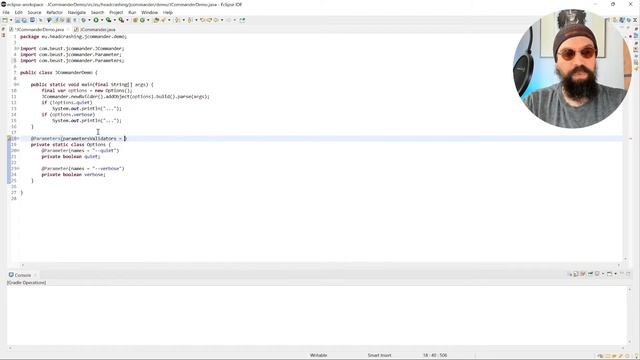Screen dimensions: 640x360
Task: Open the Help menu
Action: coord(167,12)
